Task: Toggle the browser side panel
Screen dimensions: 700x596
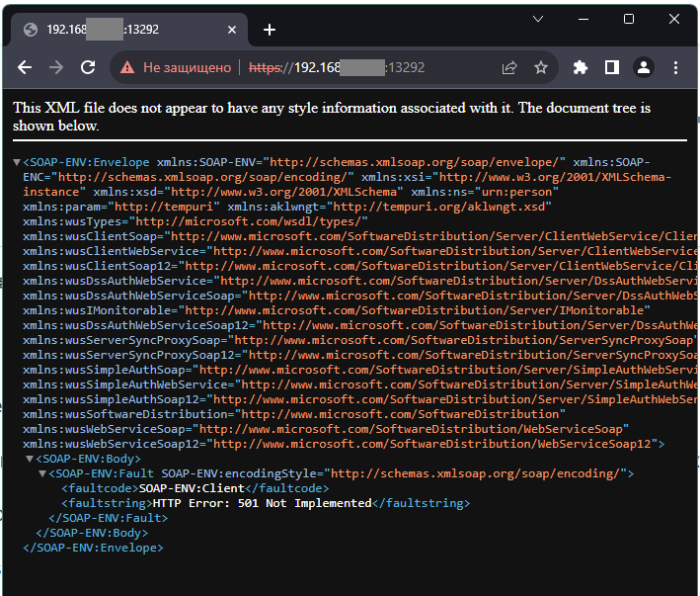Action: (612, 68)
